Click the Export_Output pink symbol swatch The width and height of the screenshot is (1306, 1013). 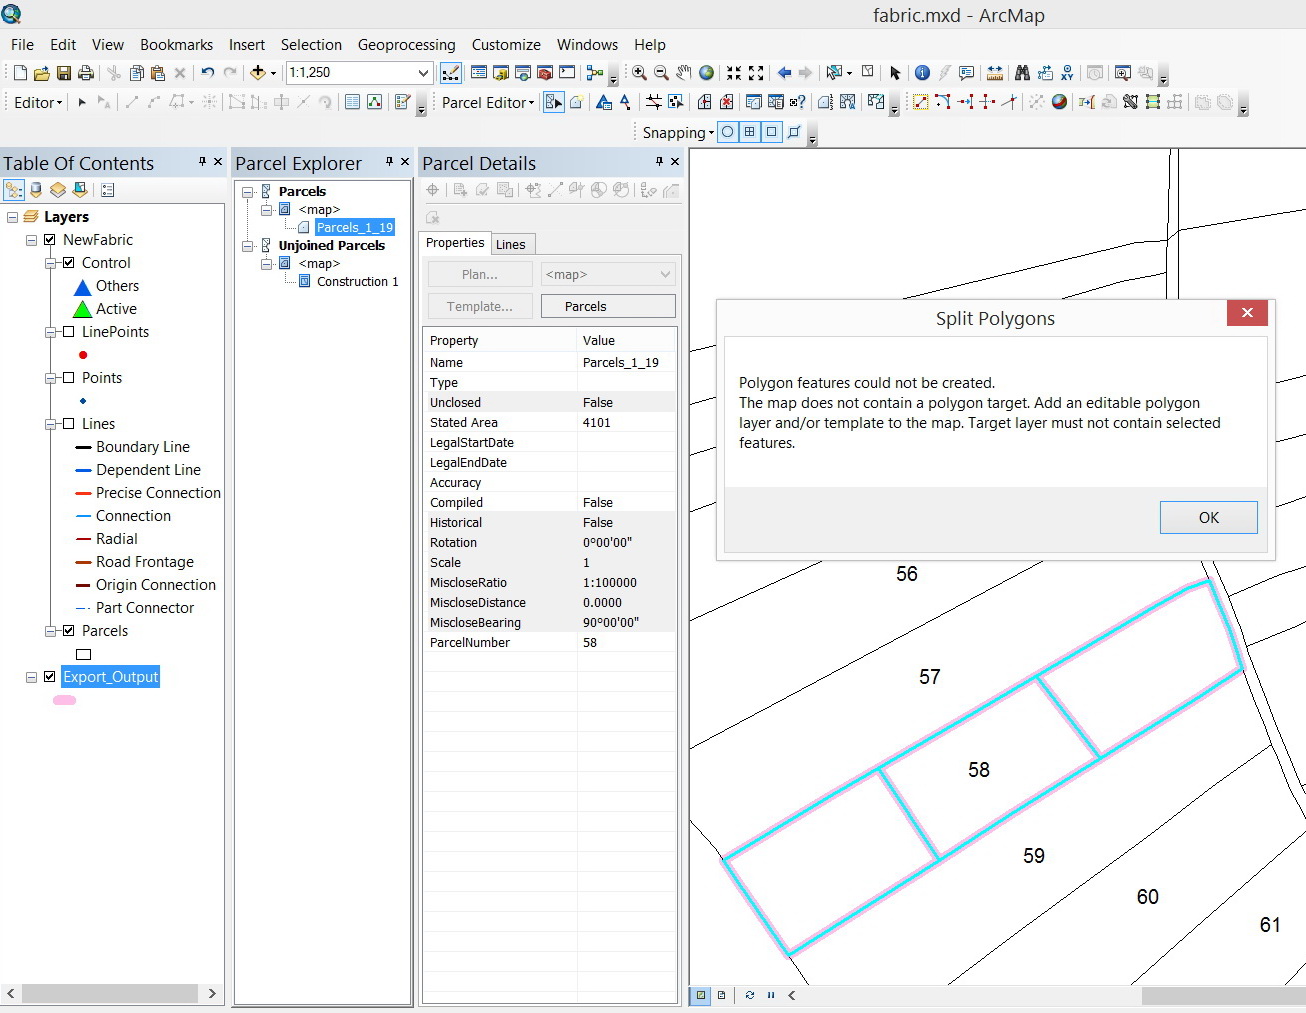coord(64,700)
